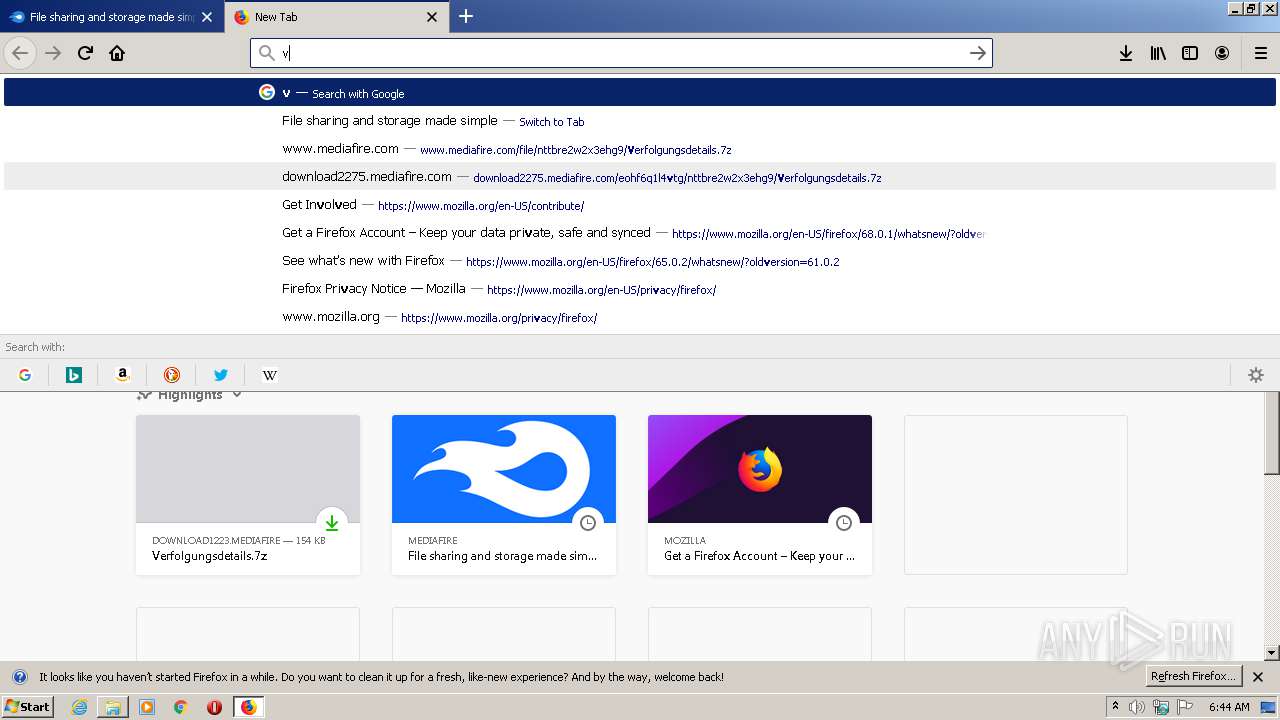The height and width of the screenshot is (720, 1280).
Task: Open the Firefox home page icon
Action: tap(117, 53)
